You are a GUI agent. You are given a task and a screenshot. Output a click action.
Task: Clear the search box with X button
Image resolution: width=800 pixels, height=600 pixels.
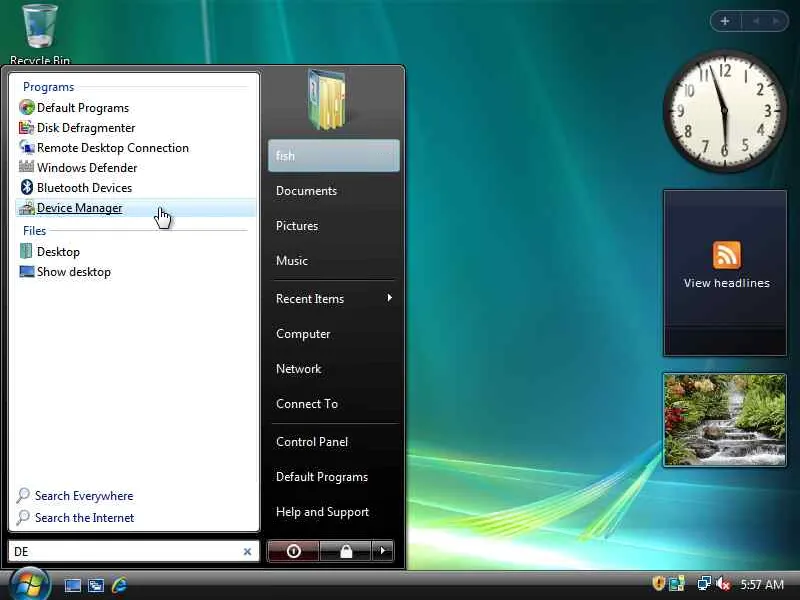[x=247, y=552]
